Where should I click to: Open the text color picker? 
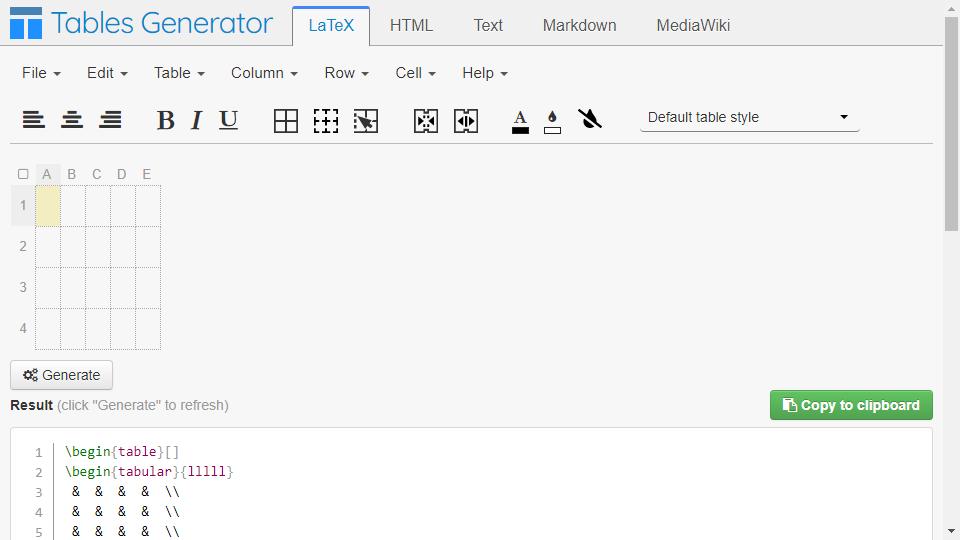click(x=520, y=121)
